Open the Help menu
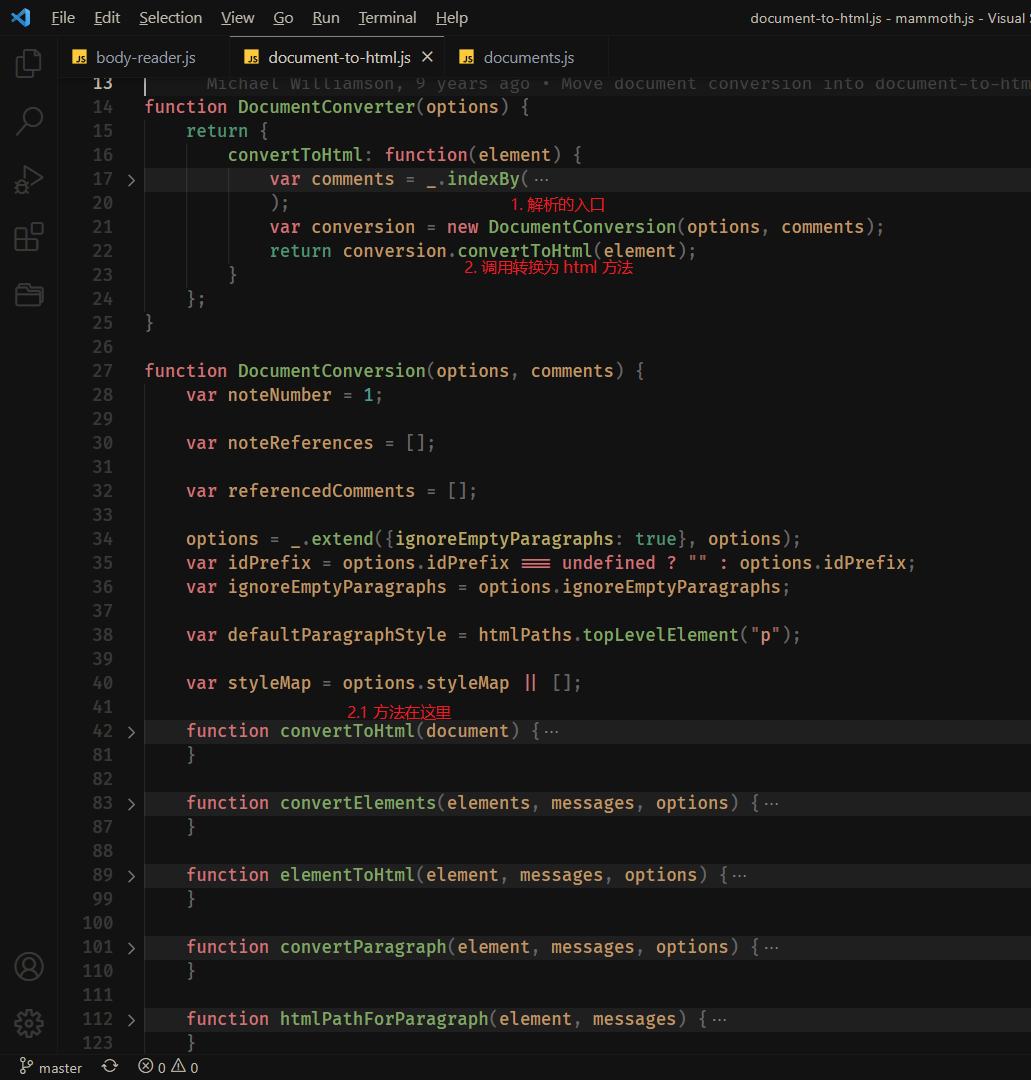This screenshot has height=1080, width=1031. [452, 18]
